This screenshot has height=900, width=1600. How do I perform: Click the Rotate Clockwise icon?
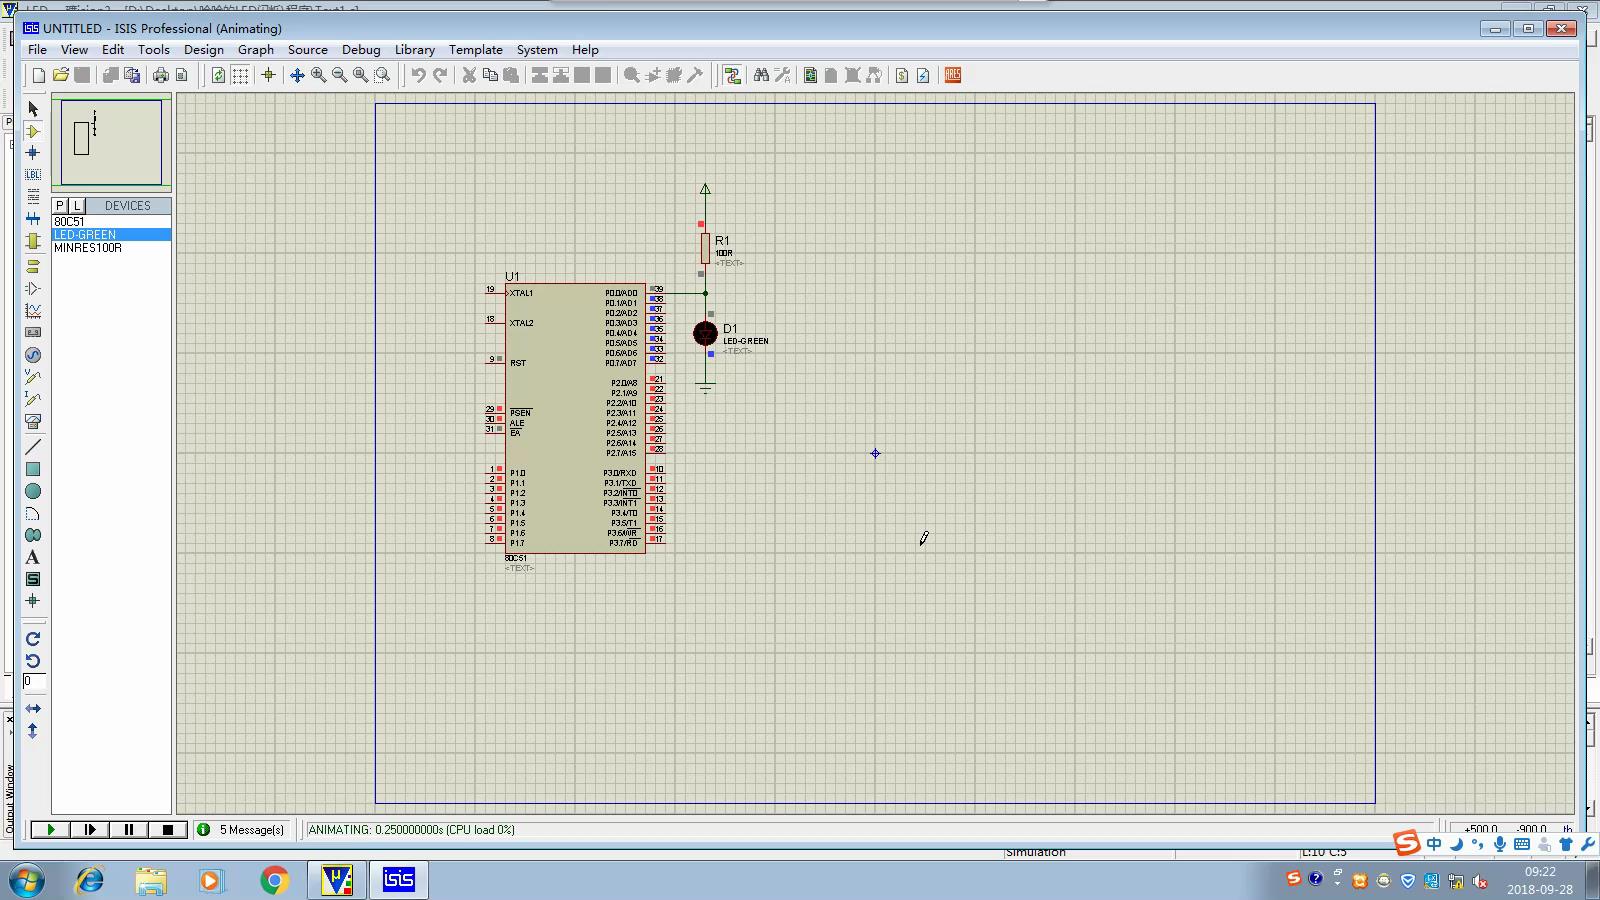pyautogui.click(x=33, y=639)
